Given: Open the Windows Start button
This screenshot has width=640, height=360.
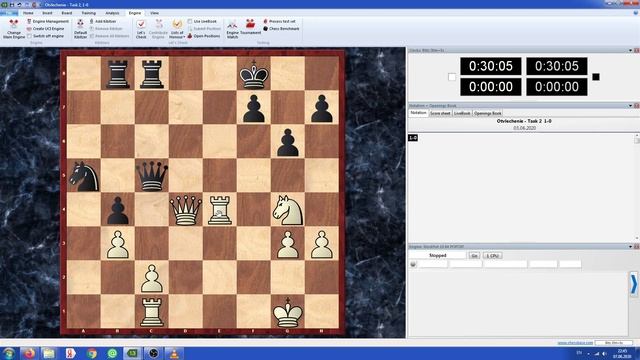Looking at the screenshot, I should point(8,353).
